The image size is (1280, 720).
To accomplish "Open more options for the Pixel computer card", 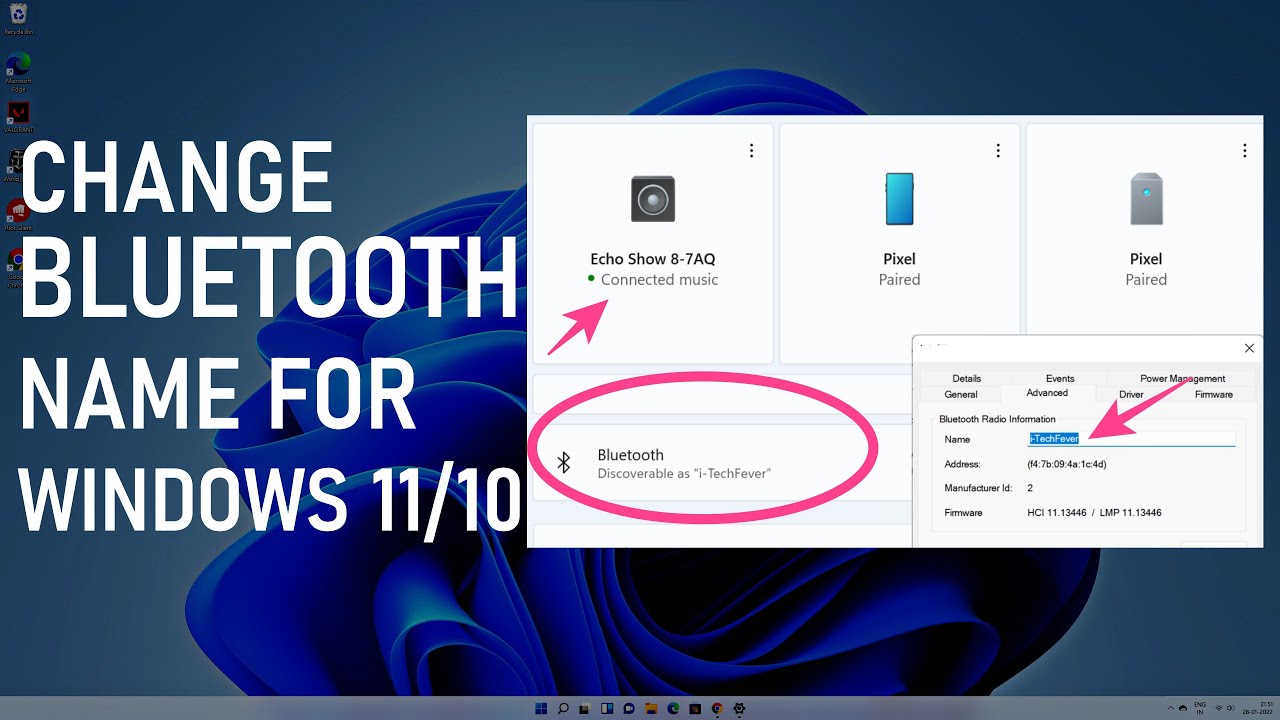I will [x=1244, y=151].
